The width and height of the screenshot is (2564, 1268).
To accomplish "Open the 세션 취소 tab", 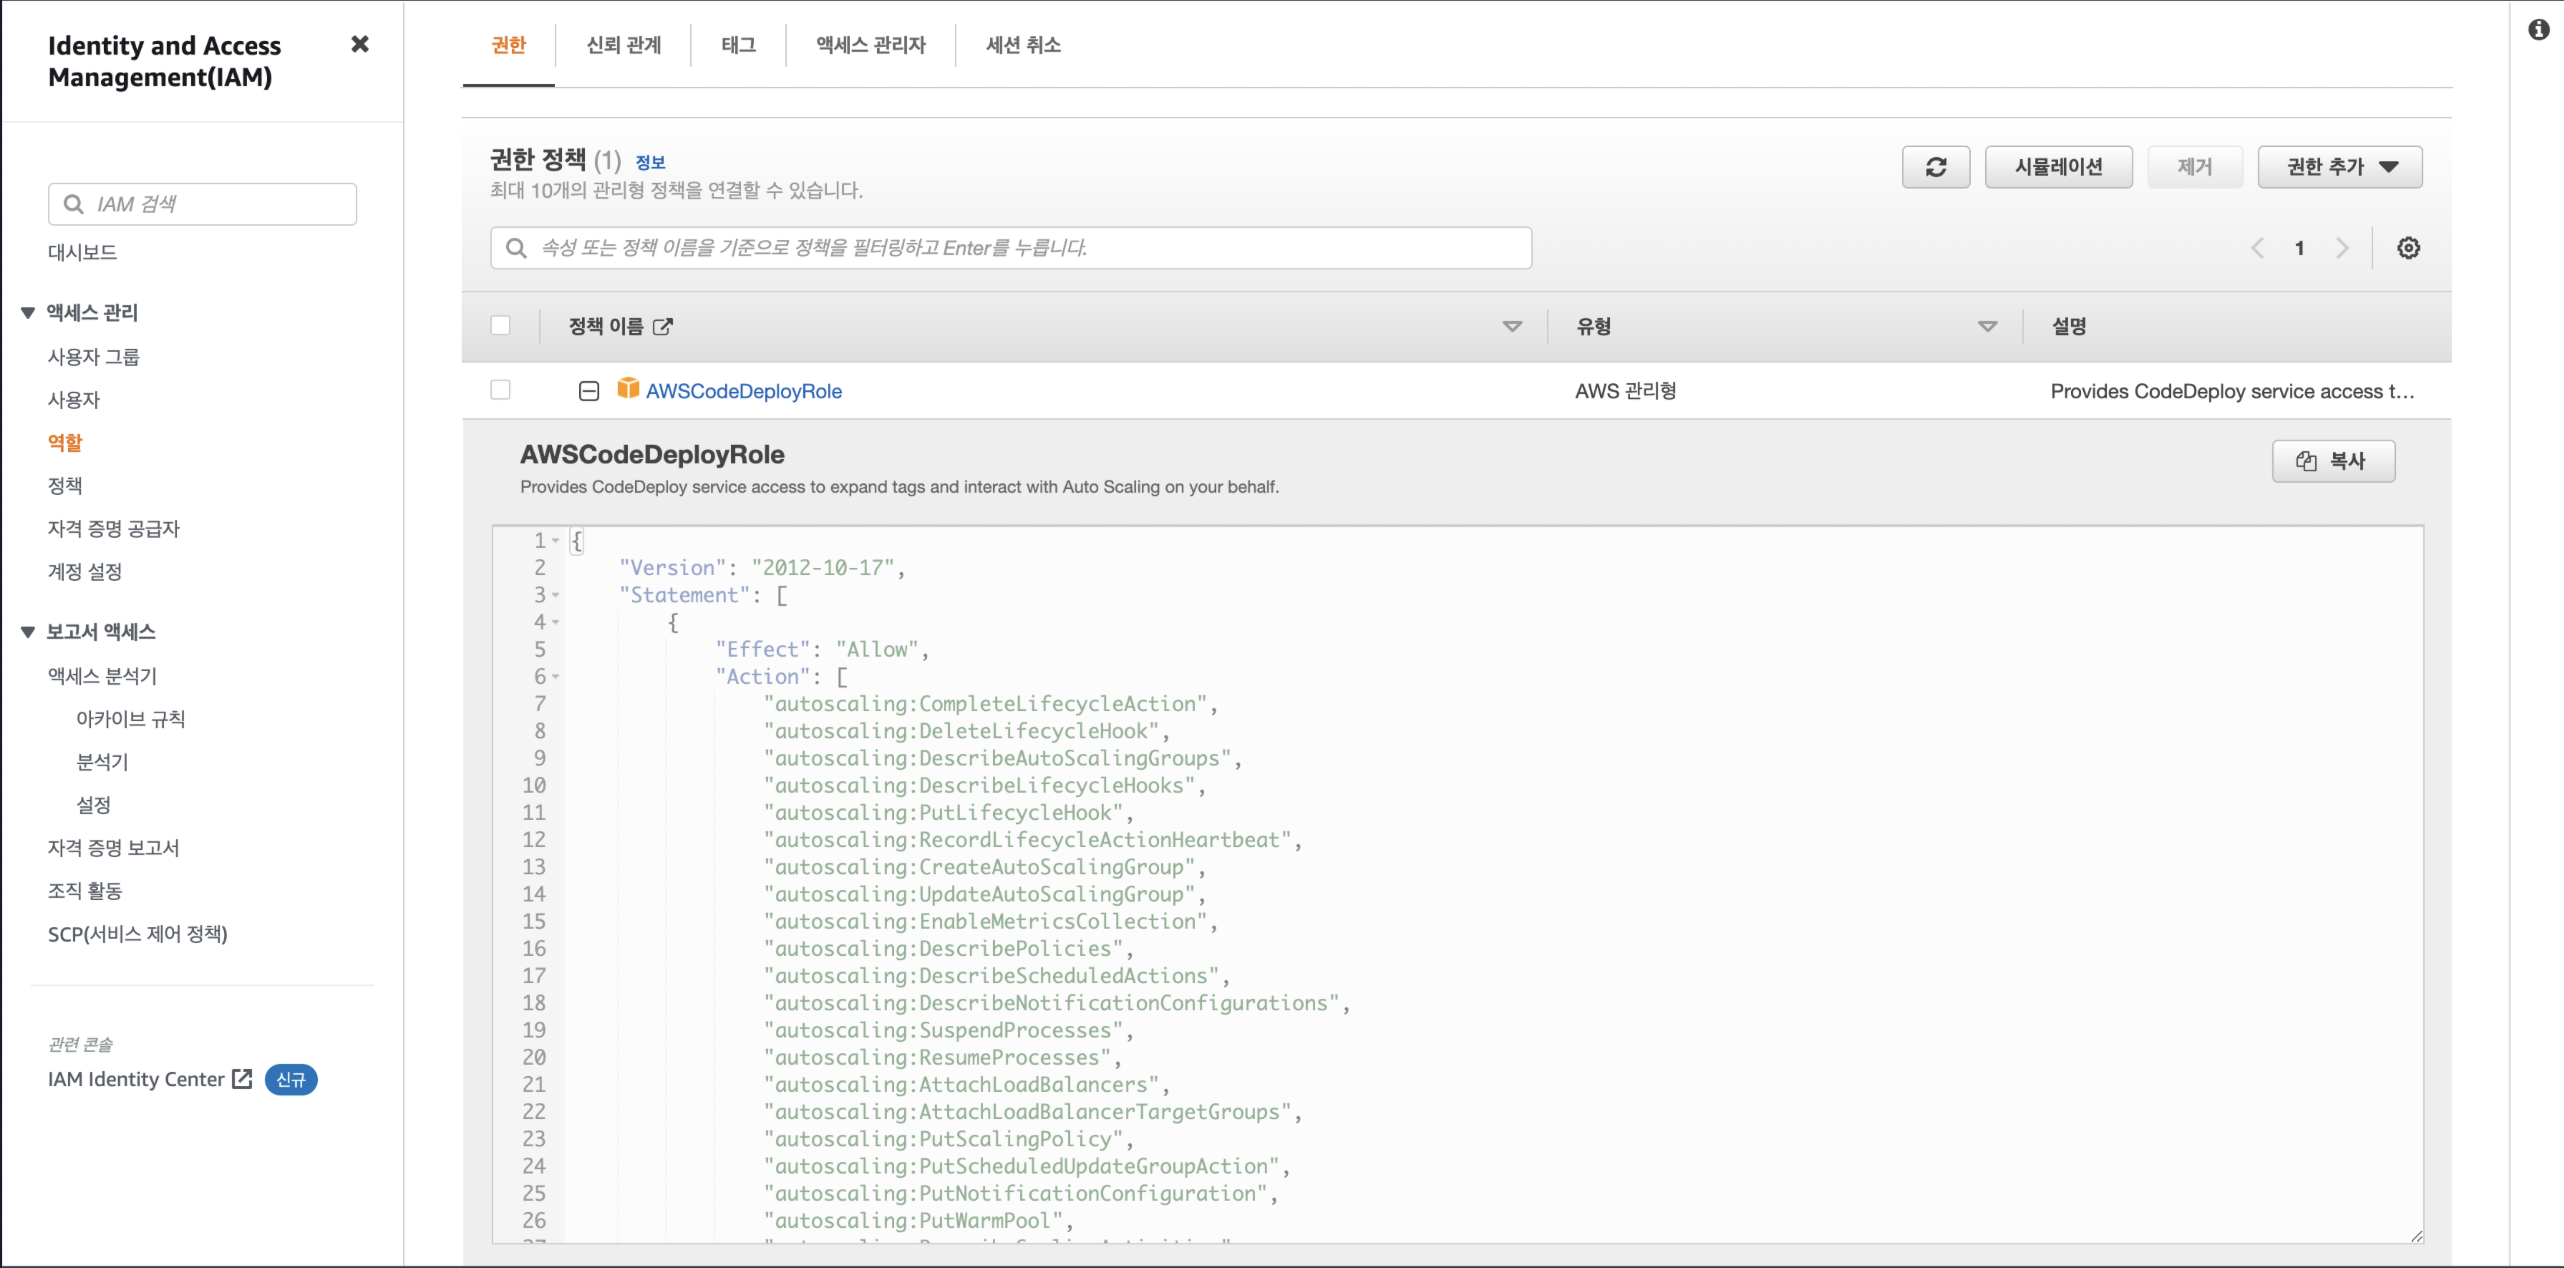I will tap(1023, 45).
